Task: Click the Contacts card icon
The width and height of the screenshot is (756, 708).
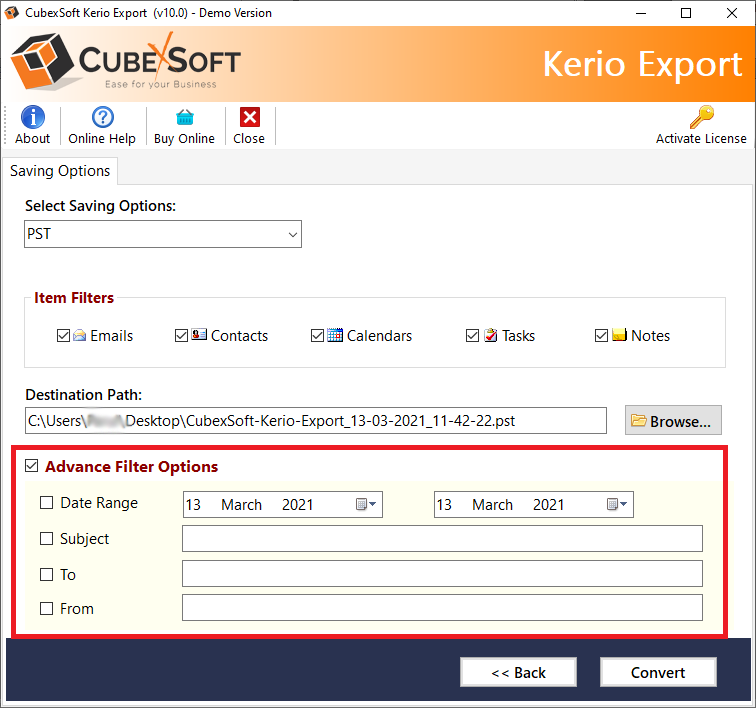Action: [x=199, y=334]
